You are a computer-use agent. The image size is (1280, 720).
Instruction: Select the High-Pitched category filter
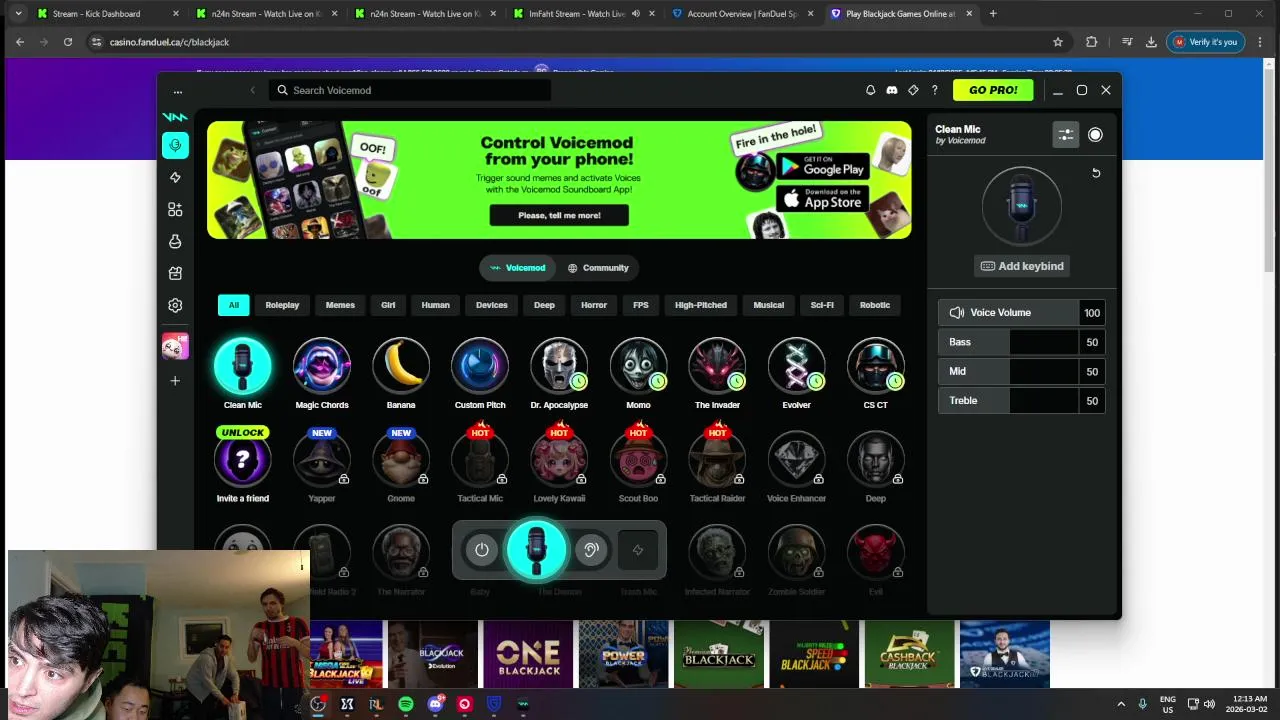click(701, 305)
